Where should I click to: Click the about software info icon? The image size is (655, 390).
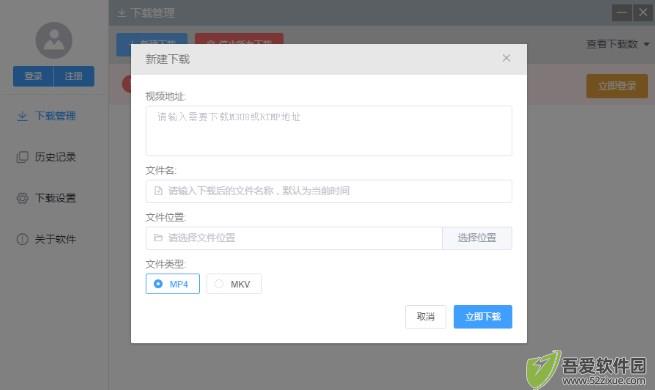tap(22, 239)
